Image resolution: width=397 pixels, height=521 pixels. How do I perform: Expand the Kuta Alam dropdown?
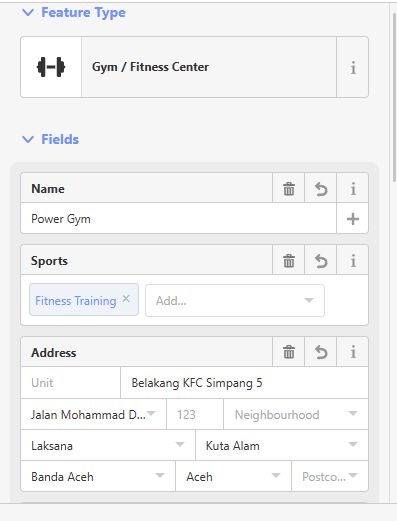tap(282, 445)
